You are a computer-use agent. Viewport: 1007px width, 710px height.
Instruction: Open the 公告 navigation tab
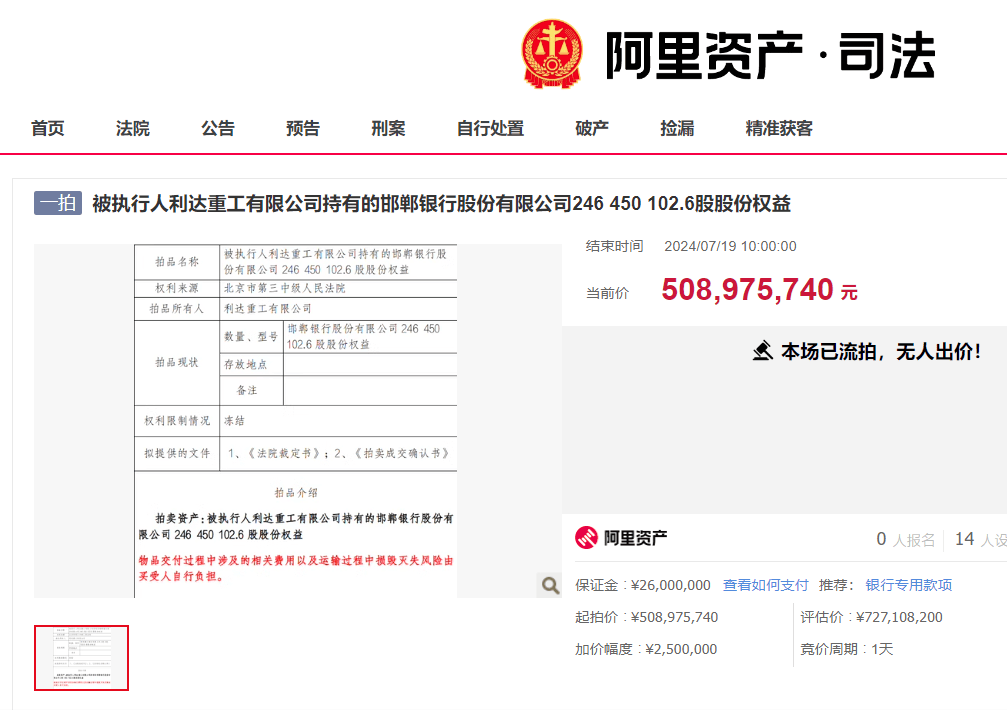[x=218, y=128]
